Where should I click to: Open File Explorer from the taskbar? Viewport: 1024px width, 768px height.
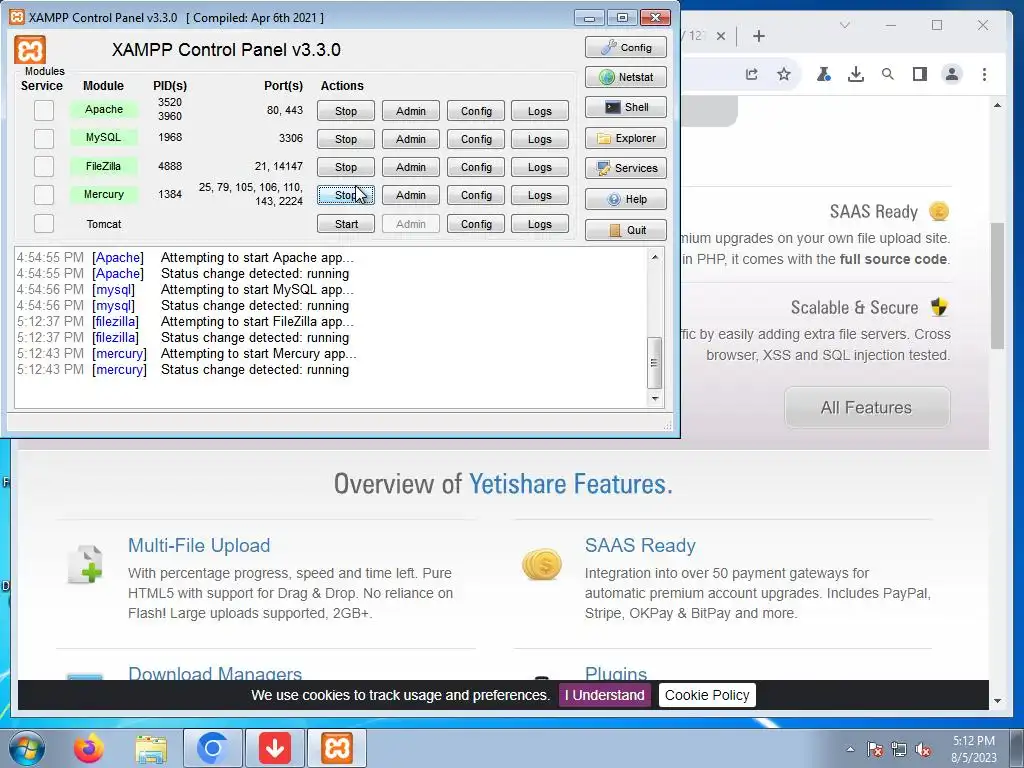pyautogui.click(x=151, y=748)
